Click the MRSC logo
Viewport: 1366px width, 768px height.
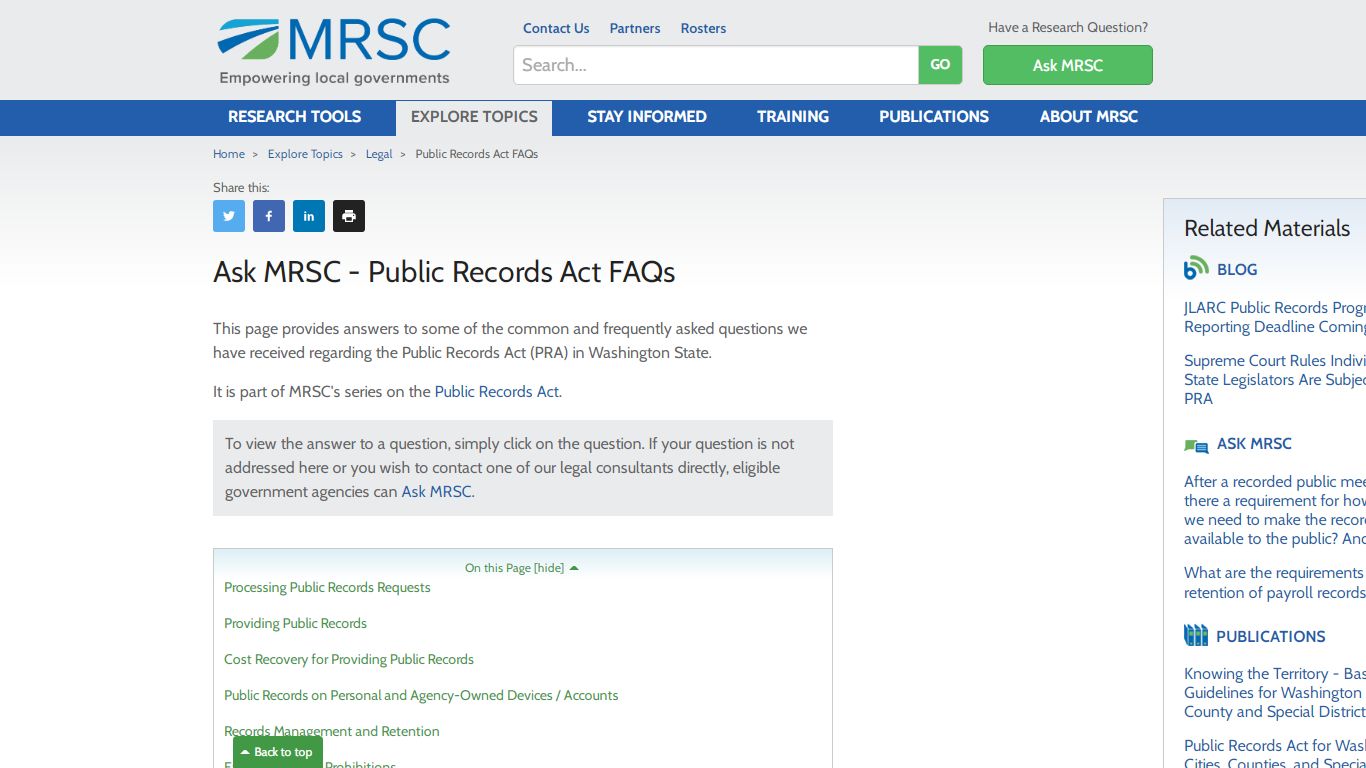[x=334, y=51]
